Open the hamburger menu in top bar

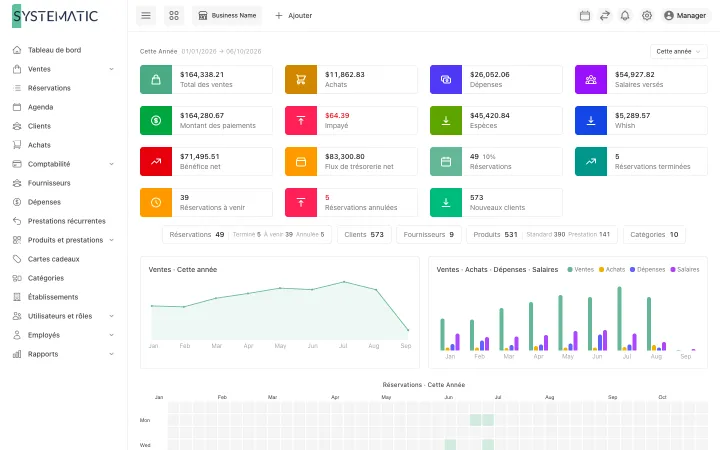coord(146,16)
